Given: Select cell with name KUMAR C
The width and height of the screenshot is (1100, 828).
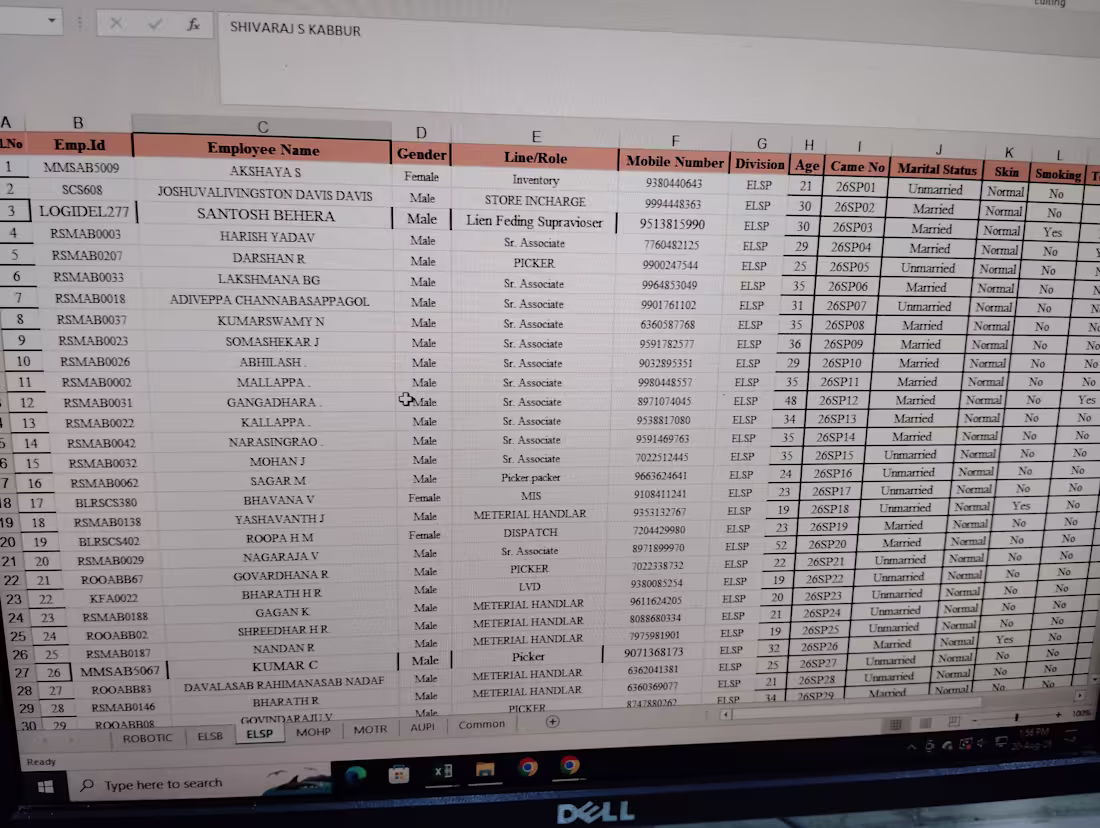Looking at the screenshot, I should (284, 665).
